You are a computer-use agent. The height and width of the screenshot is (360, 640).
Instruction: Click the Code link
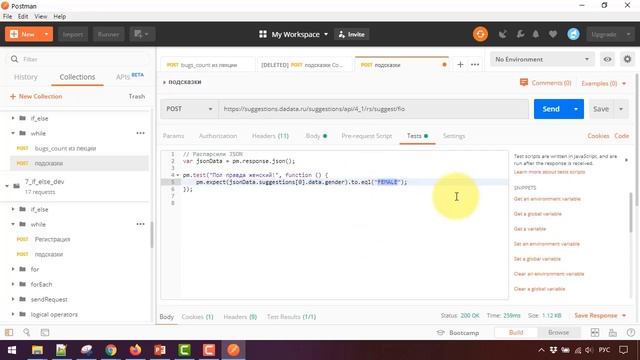622,136
